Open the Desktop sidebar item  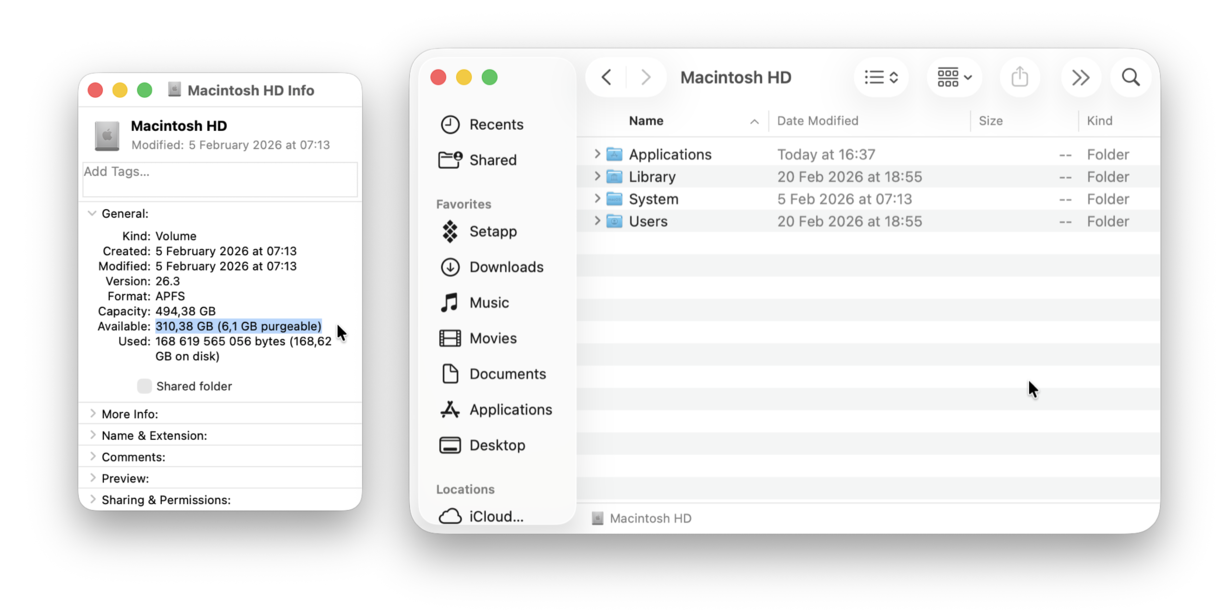tap(497, 445)
